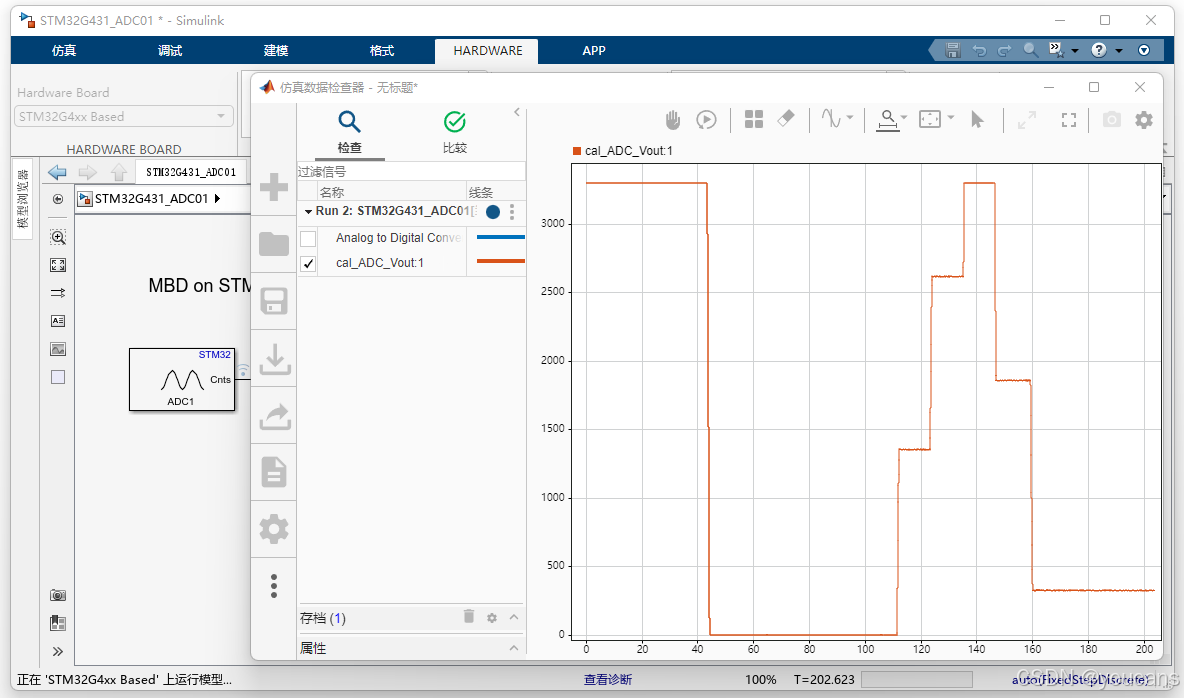Click the fit-to-view icon in the Simulink palette
The image size is (1184, 698).
[58, 265]
